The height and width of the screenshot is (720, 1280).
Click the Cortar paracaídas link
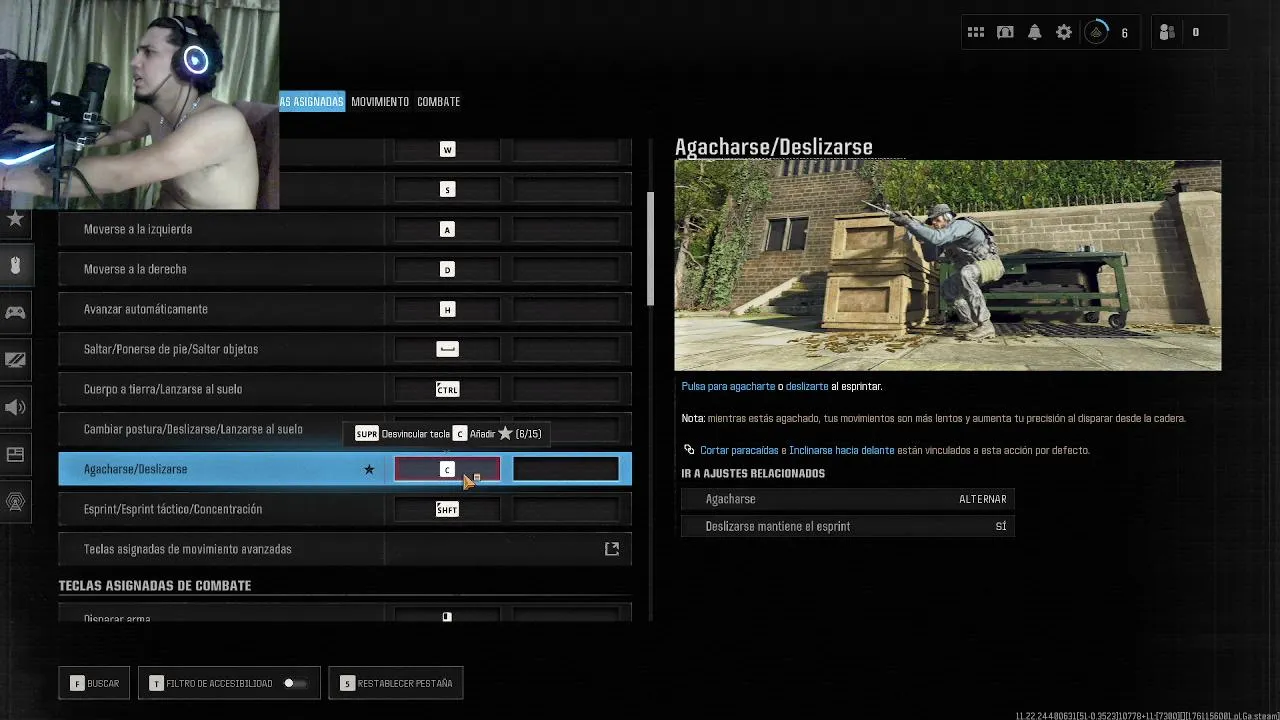[x=739, y=450]
